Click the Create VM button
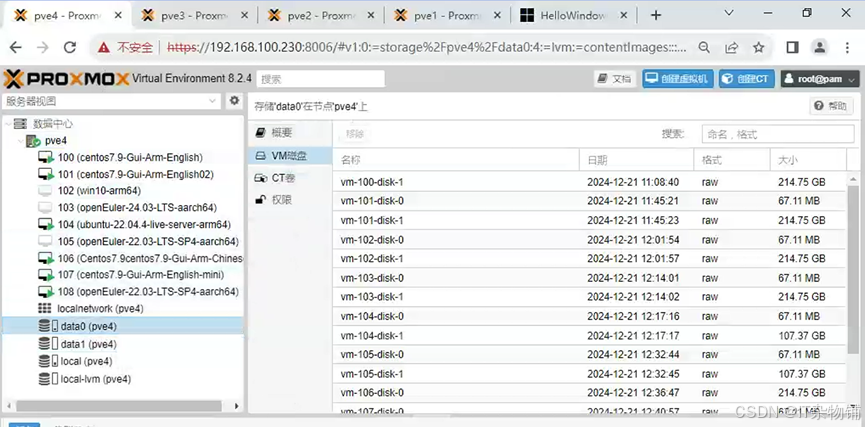The image size is (865, 427). 677,79
